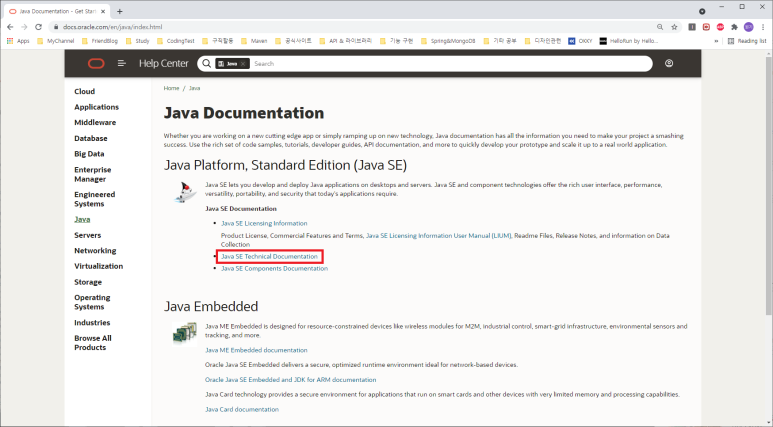Select Big Data in sidebar

(x=89, y=154)
